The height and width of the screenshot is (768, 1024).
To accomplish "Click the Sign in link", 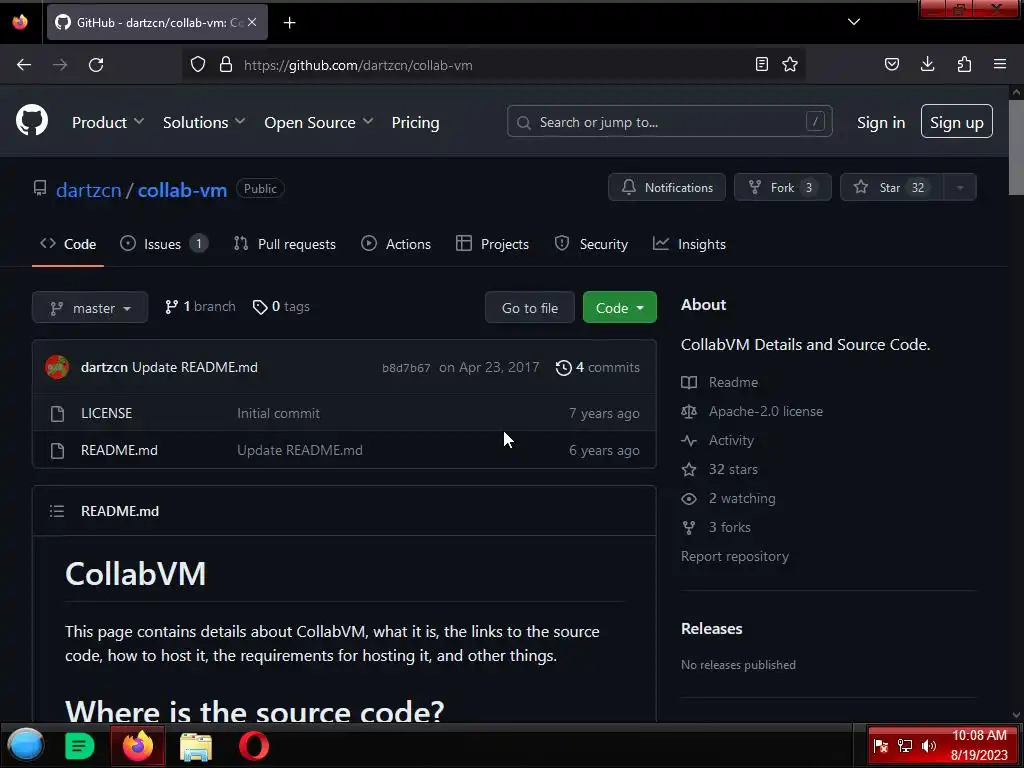I will coord(881,122).
